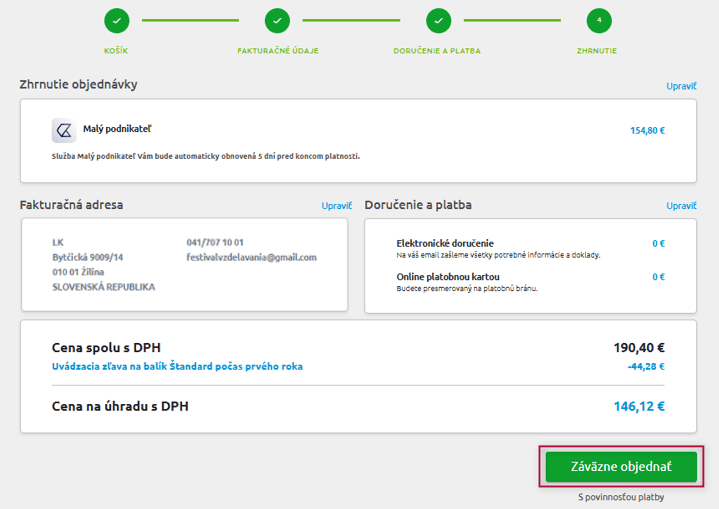Edit the order summary via Upraviť

point(681,86)
